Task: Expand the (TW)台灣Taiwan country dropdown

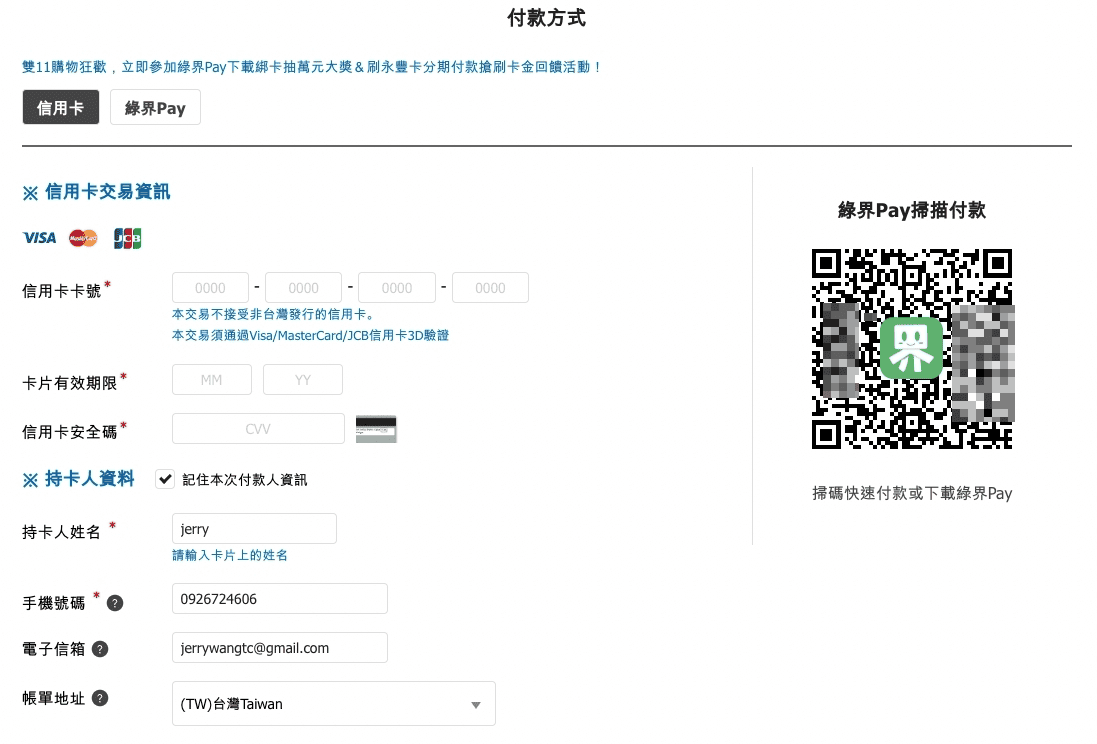Action: tap(334, 703)
